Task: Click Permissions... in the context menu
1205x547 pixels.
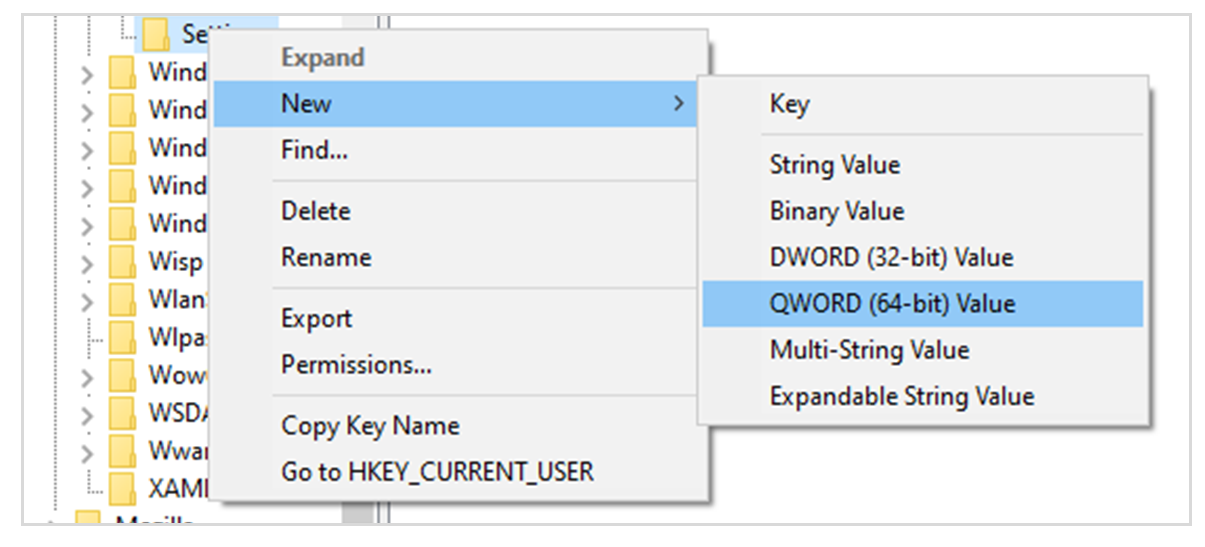Action: 356,365
